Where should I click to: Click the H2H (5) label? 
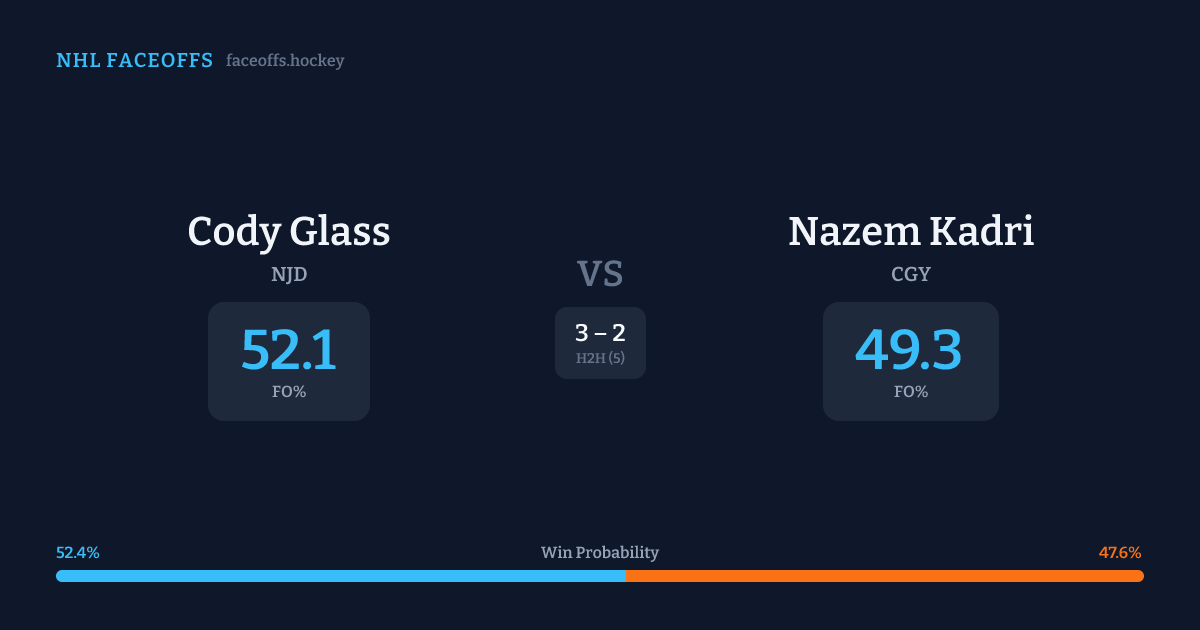click(600, 358)
